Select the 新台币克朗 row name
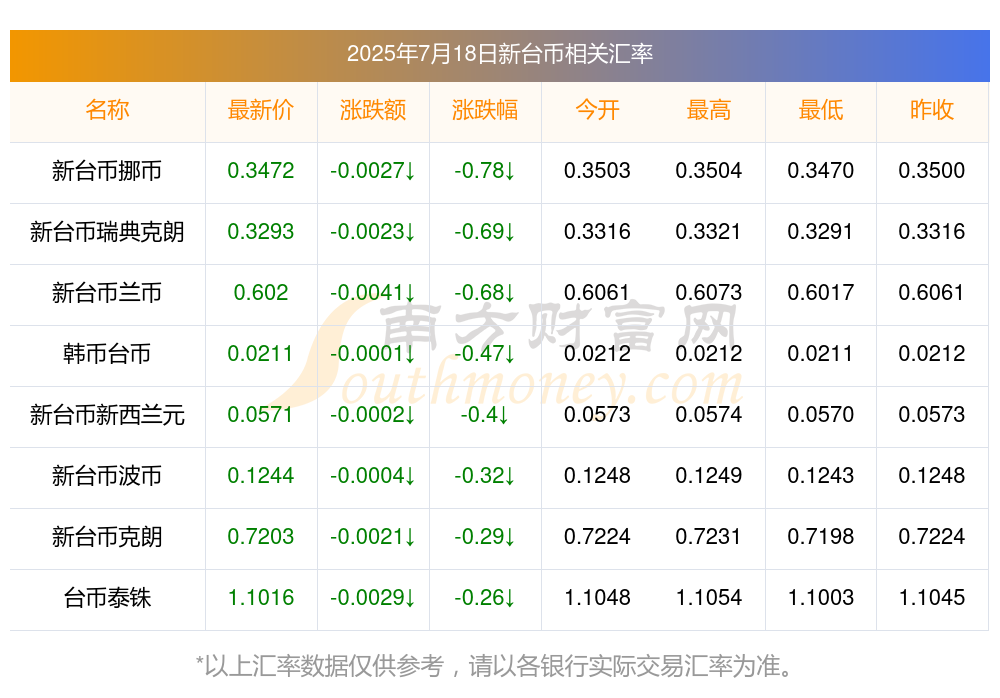This screenshot has width=1000, height=698. [x=107, y=537]
